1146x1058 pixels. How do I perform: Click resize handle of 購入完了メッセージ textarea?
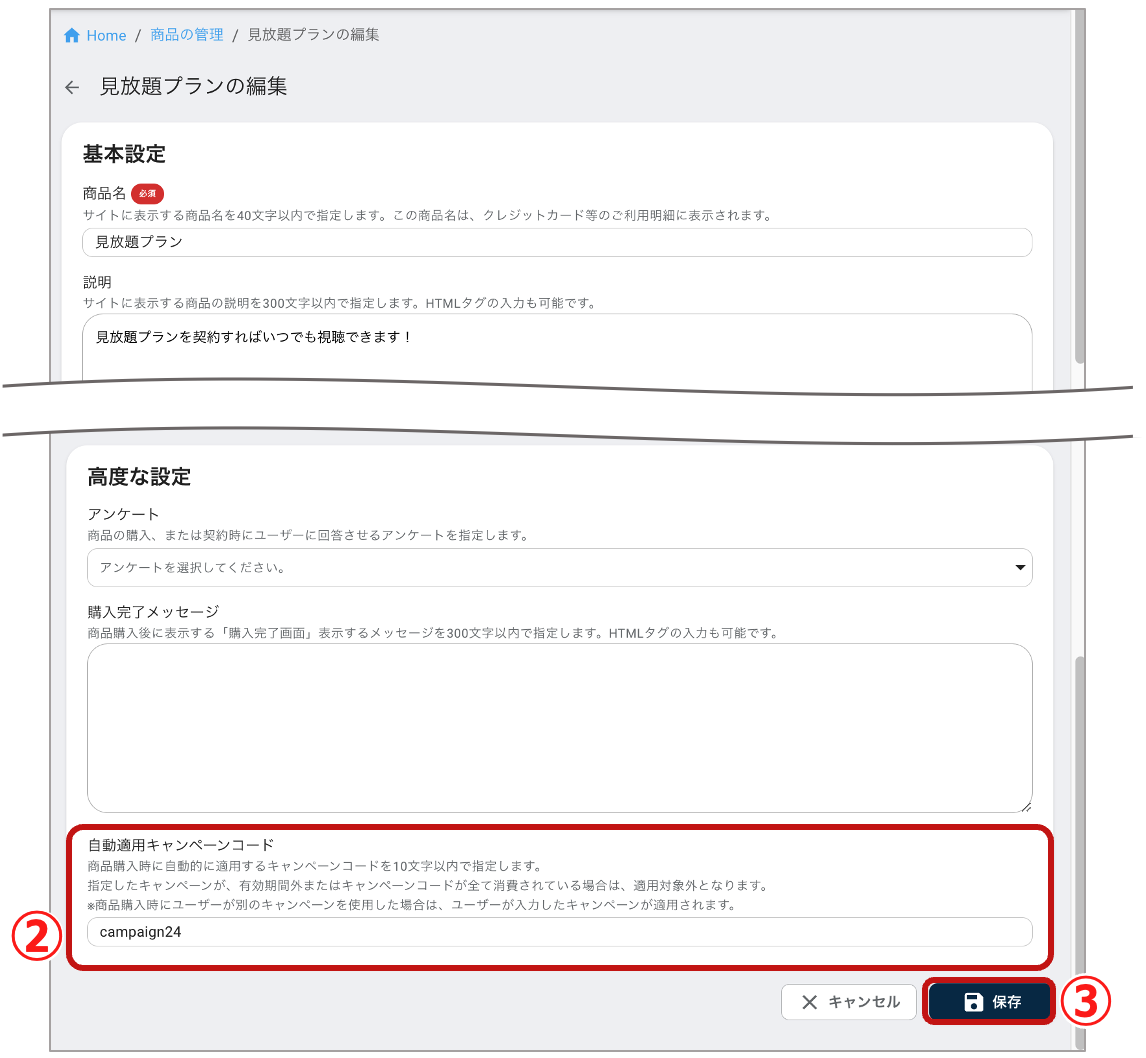[x=1025, y=806]
